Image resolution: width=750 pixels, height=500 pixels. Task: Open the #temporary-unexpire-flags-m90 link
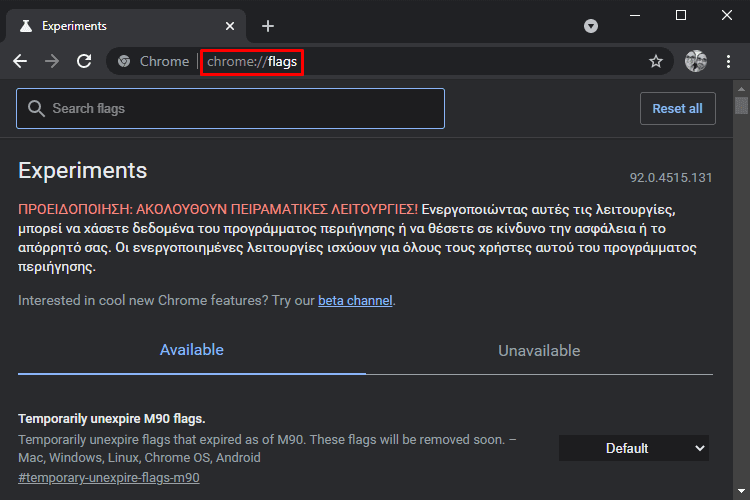coord(109,478)
